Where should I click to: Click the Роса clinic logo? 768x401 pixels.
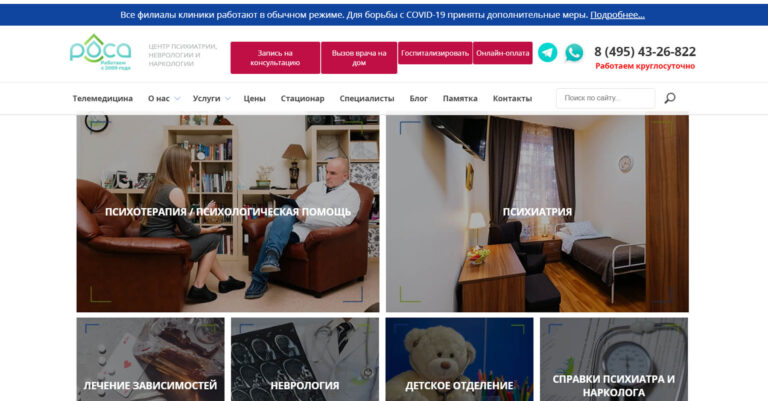tap(100, 52)
